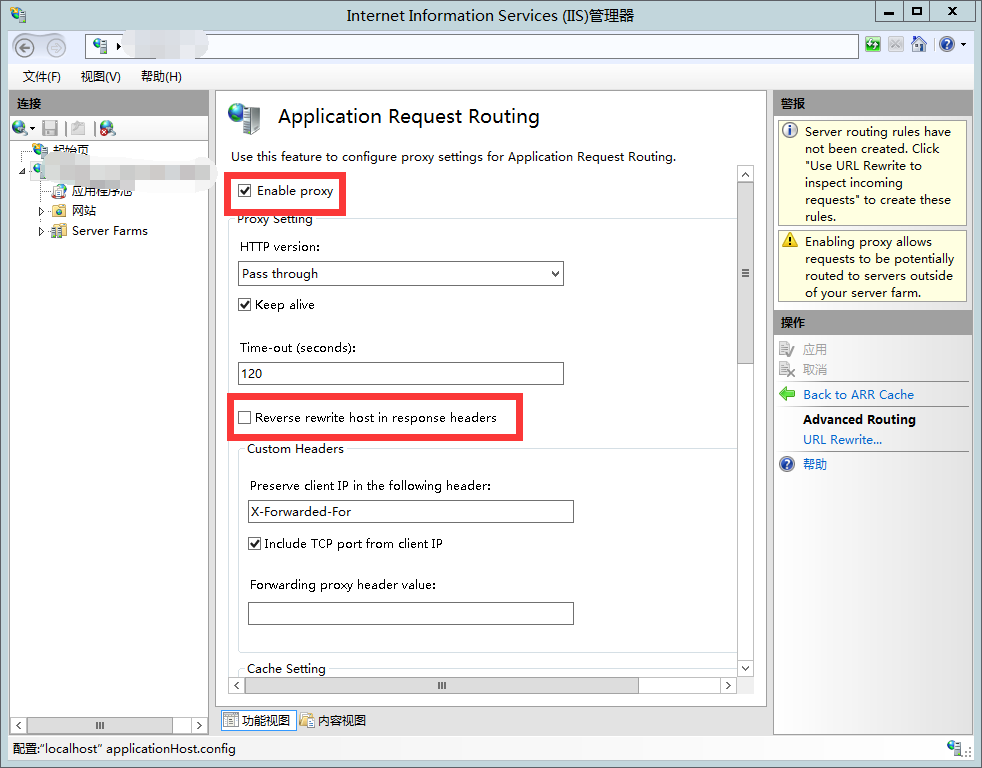Open the URL Rewrite... link
The height and width of the screenshot is (768, 982).
(842, 440)
